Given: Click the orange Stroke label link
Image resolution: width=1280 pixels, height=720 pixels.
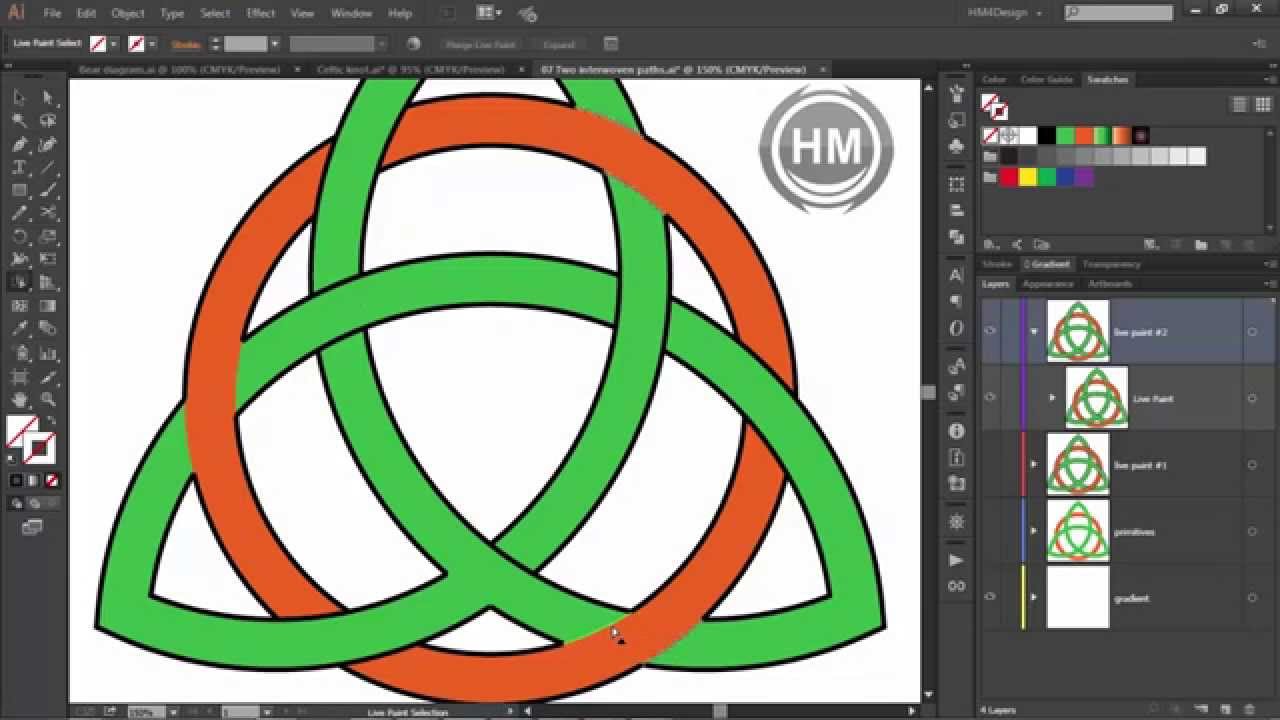Looking at the screenshot, I should [x=186, y=44].
